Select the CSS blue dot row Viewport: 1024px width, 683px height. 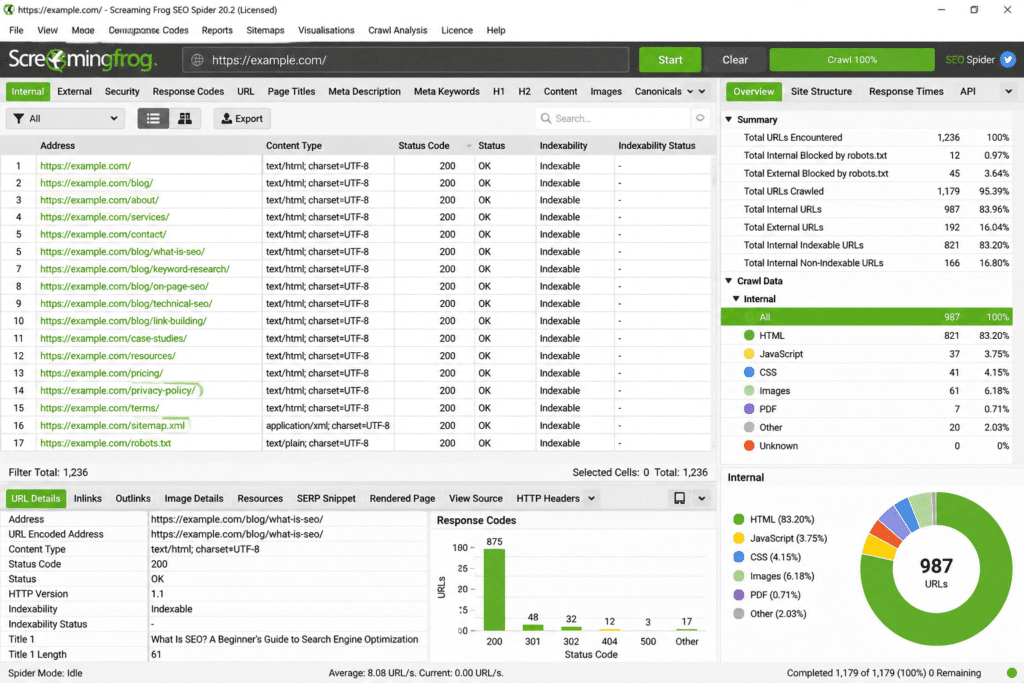[x=867, y=372]
